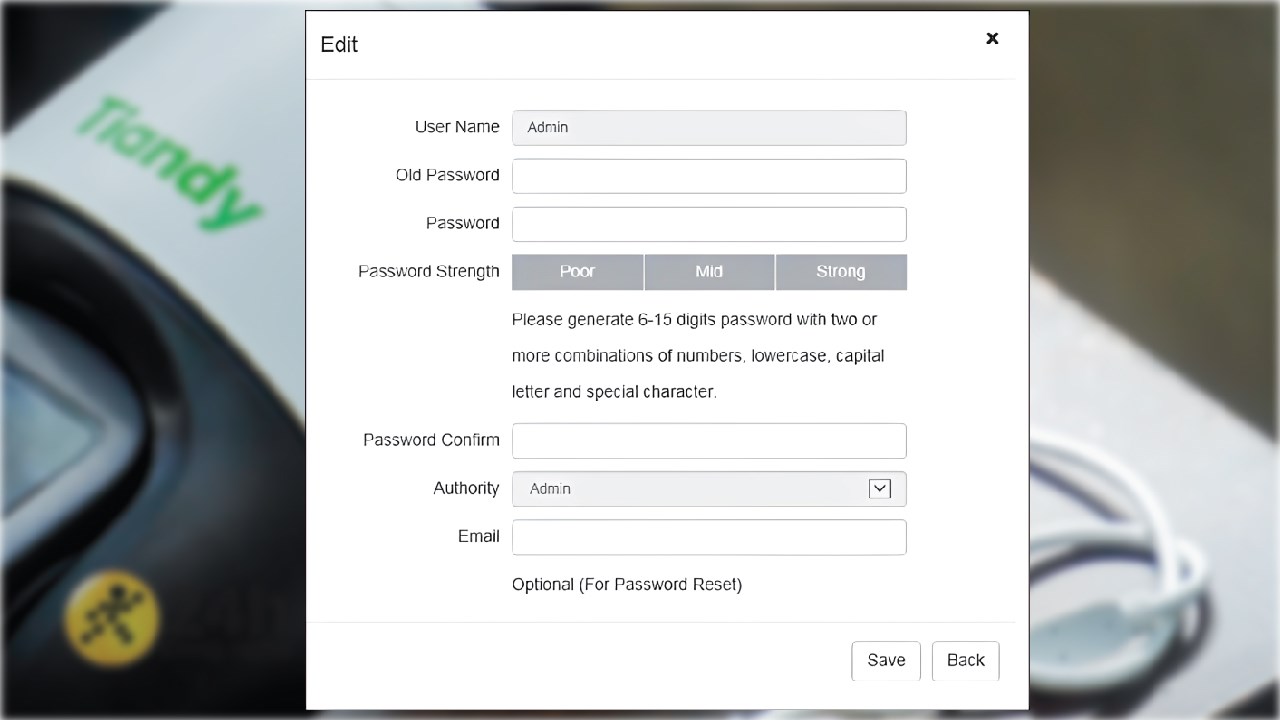This screenshot has width=1280, height=720.
Task: Click the Save button
Action: tap(886, 660)
